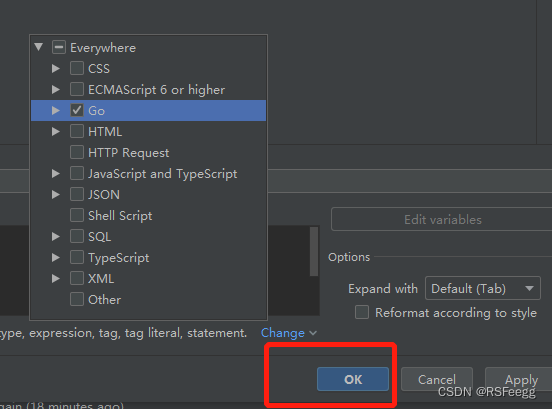The width and height of the screenshot is (552, 409).
Task: Check the JSON checkbox
Action: click(77, 195)
